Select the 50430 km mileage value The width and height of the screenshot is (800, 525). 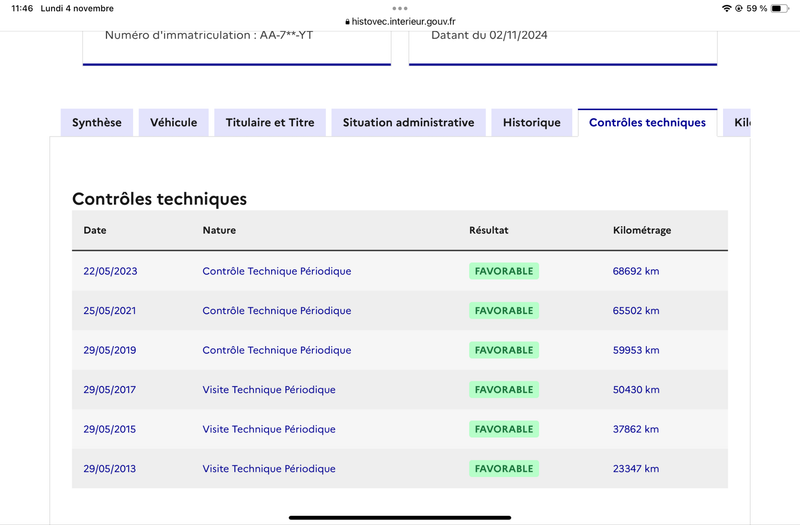(x=636, y=389)
